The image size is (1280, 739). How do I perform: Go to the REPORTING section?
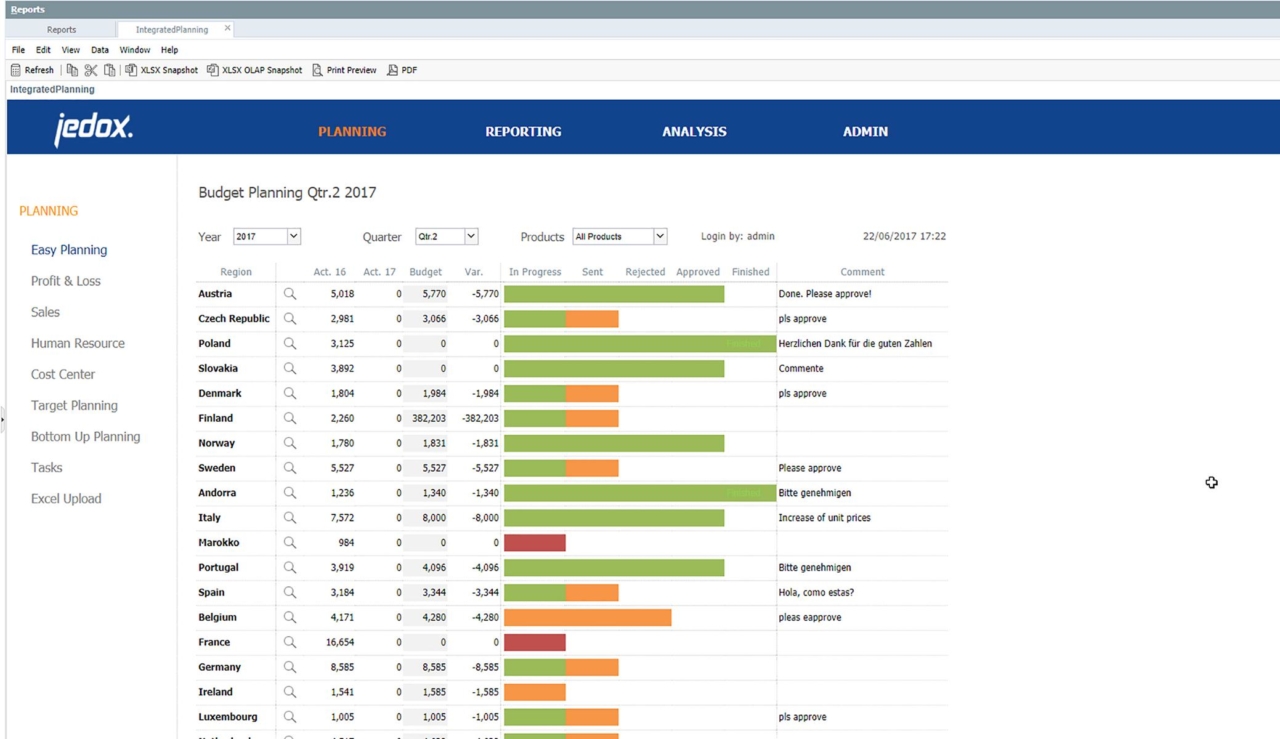pos(523,131)
